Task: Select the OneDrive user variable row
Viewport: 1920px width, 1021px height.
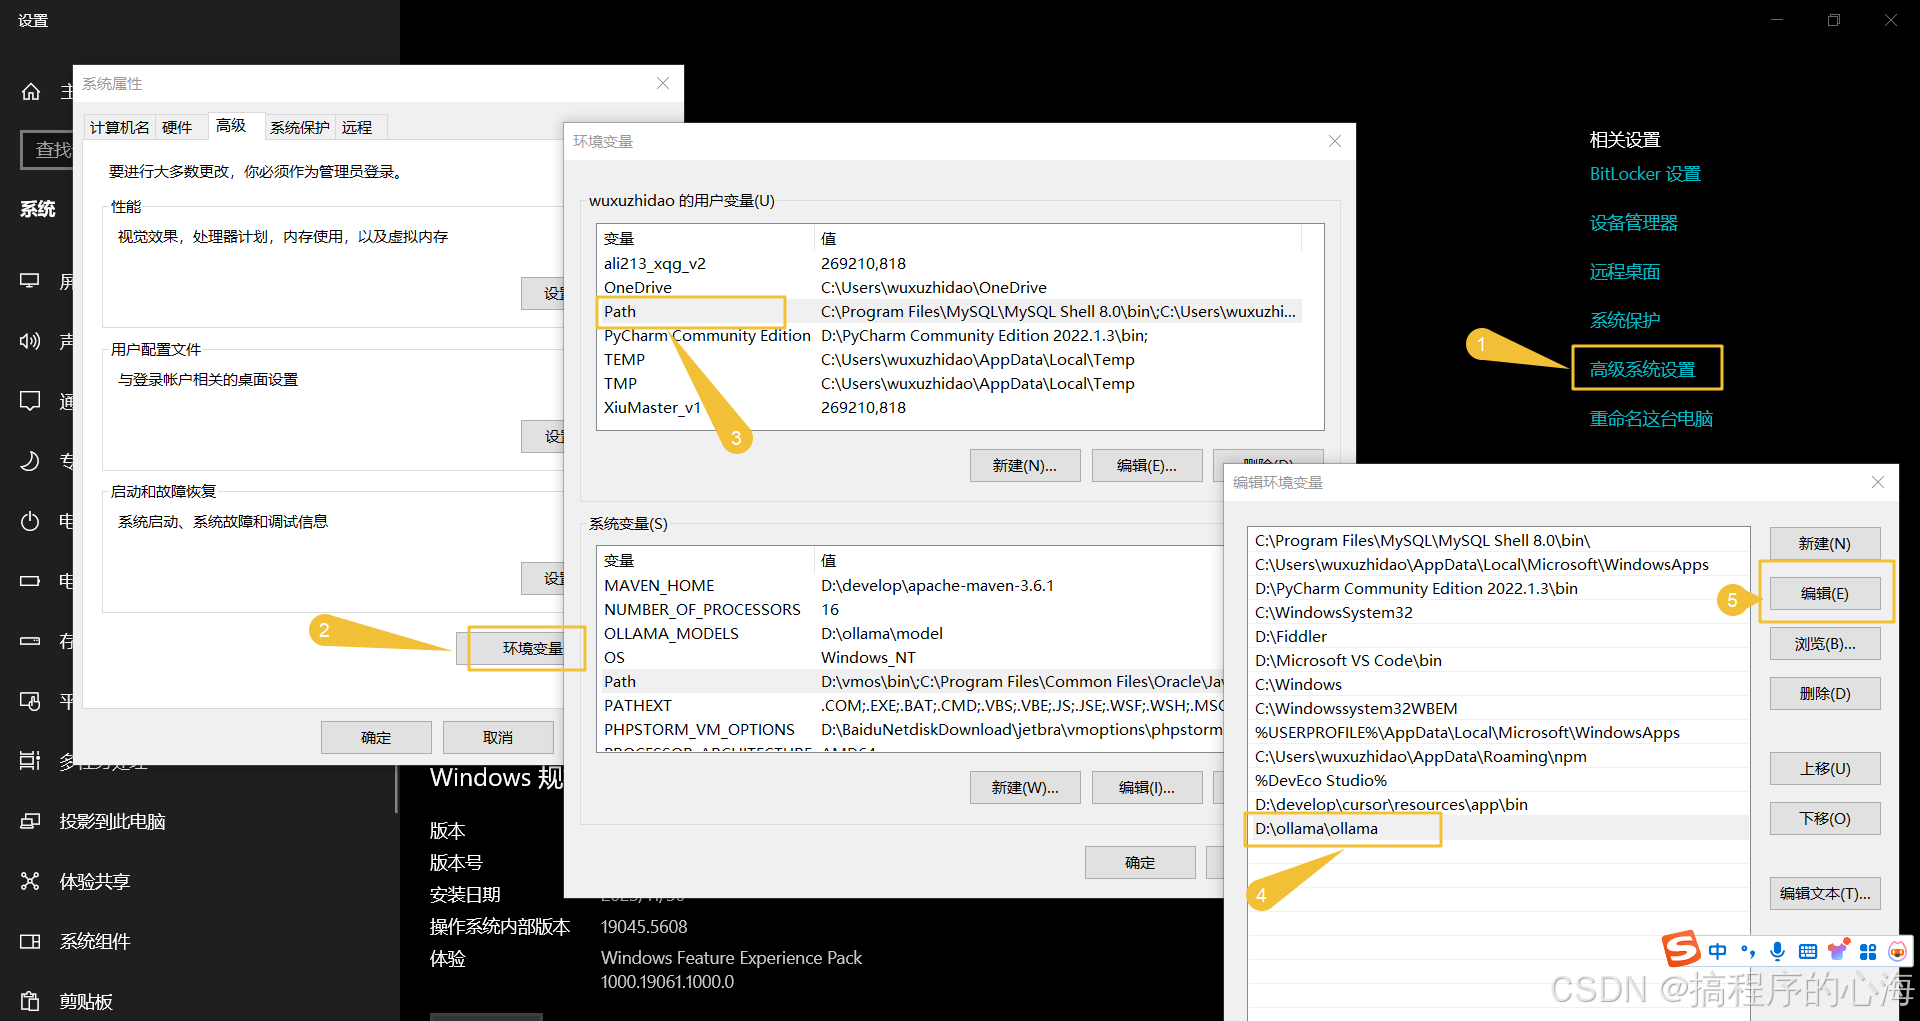Action: 949,287
